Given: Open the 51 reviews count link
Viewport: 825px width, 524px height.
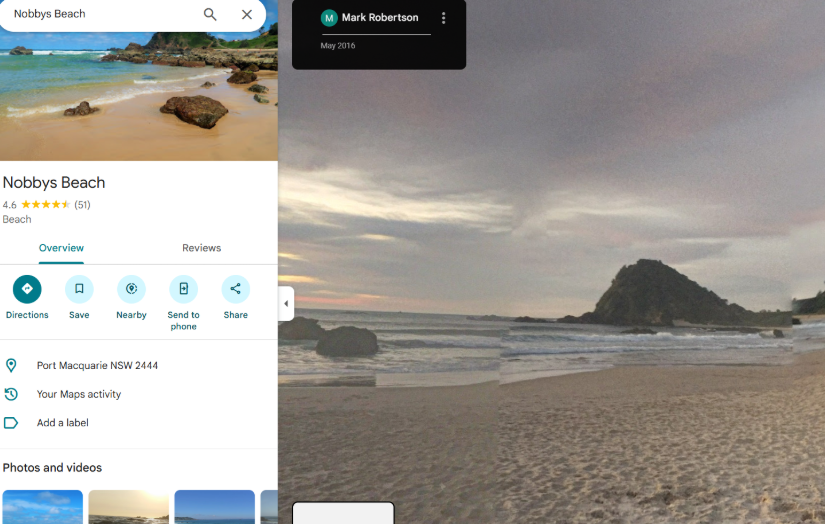Looking at the screenshot, I should (82, 205).
